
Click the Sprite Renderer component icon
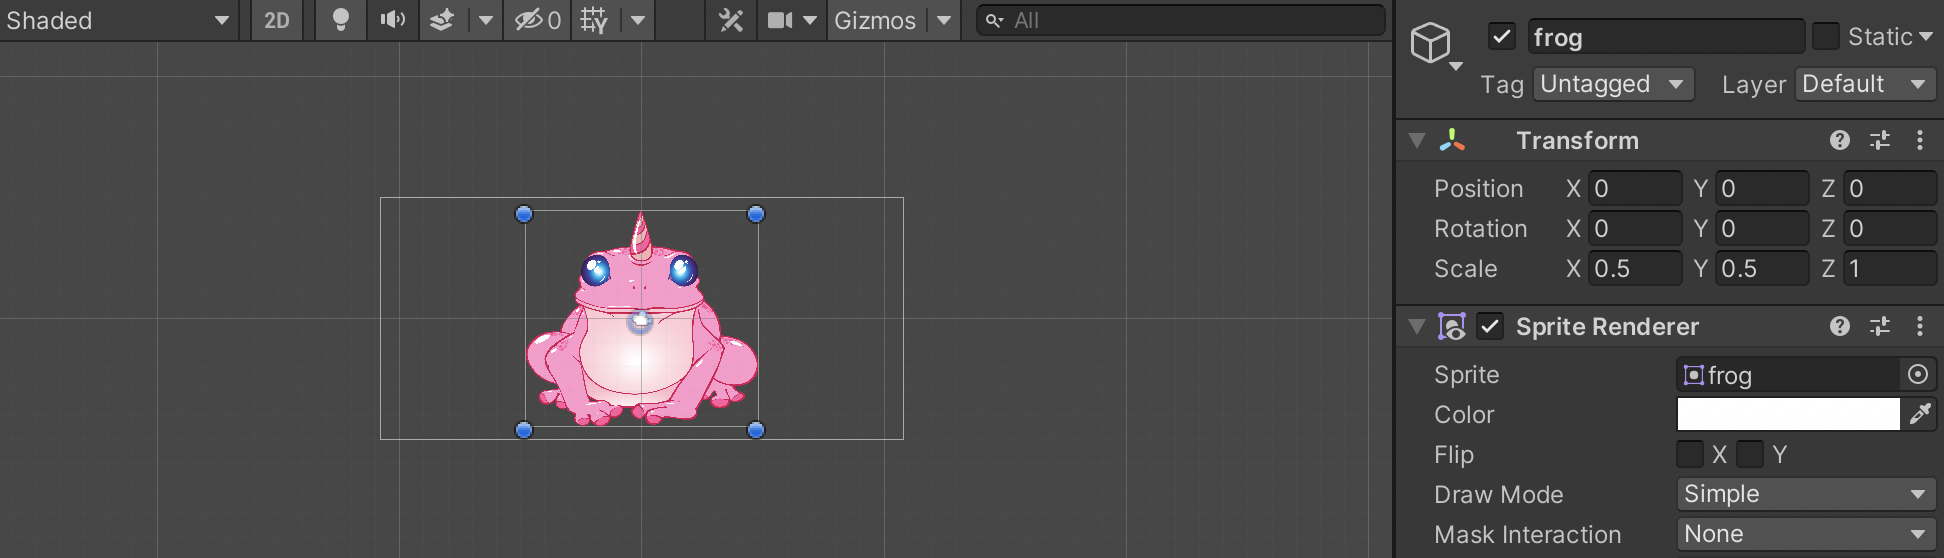(1452, 326)
